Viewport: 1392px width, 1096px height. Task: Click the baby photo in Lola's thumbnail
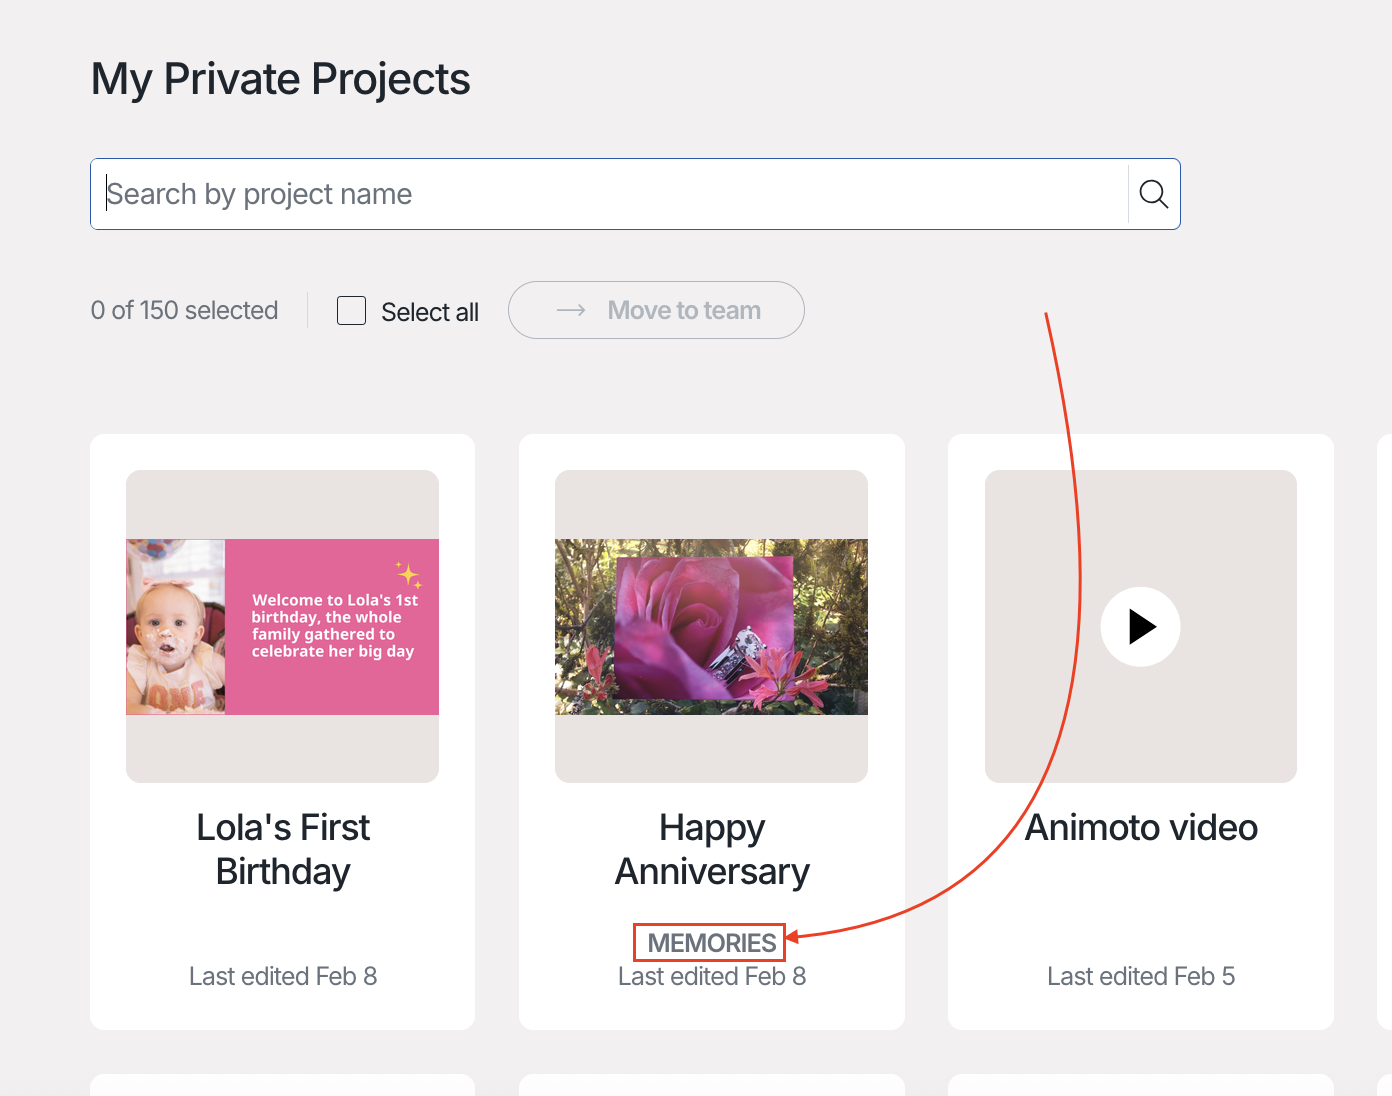point(176,627)
